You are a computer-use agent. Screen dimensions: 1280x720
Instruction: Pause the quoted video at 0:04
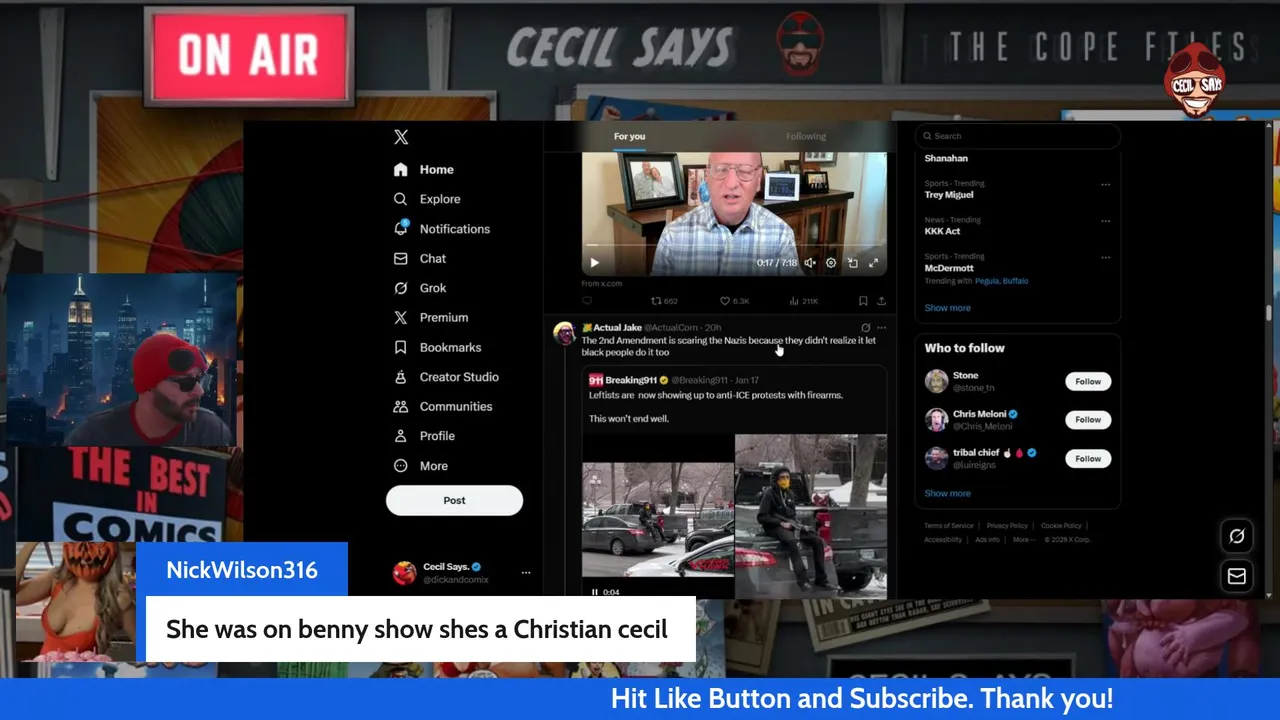(595, 592)
